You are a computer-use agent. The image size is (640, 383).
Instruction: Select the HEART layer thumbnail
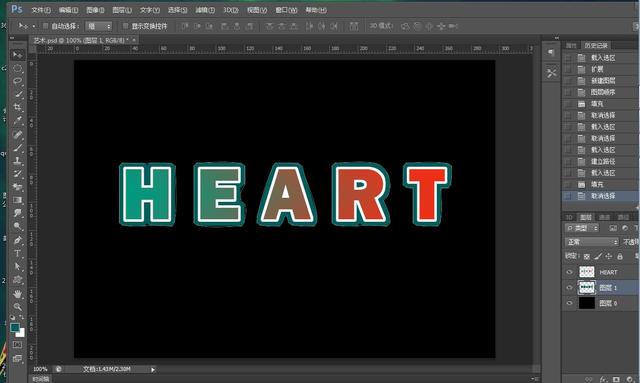tap(587, 272)
